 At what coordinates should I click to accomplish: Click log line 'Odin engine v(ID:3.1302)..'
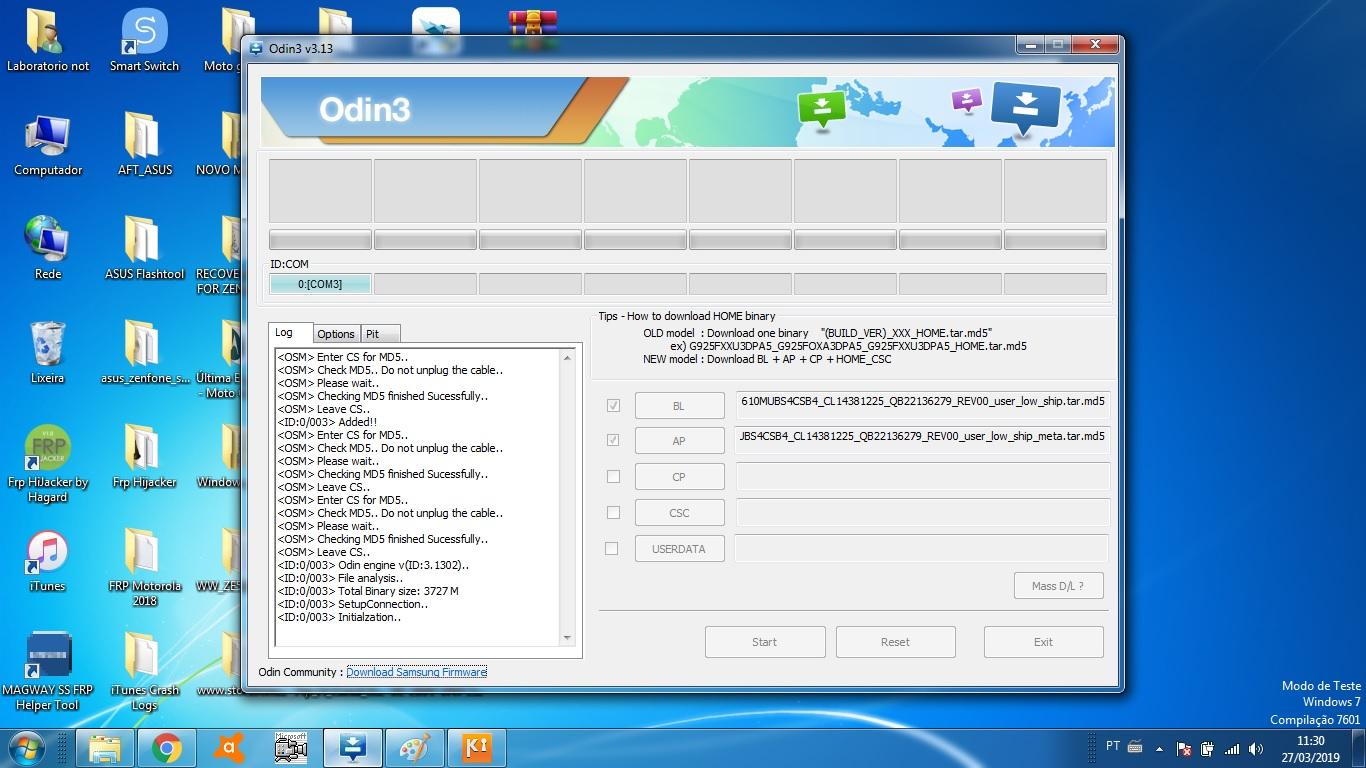(x=373, y=565)
